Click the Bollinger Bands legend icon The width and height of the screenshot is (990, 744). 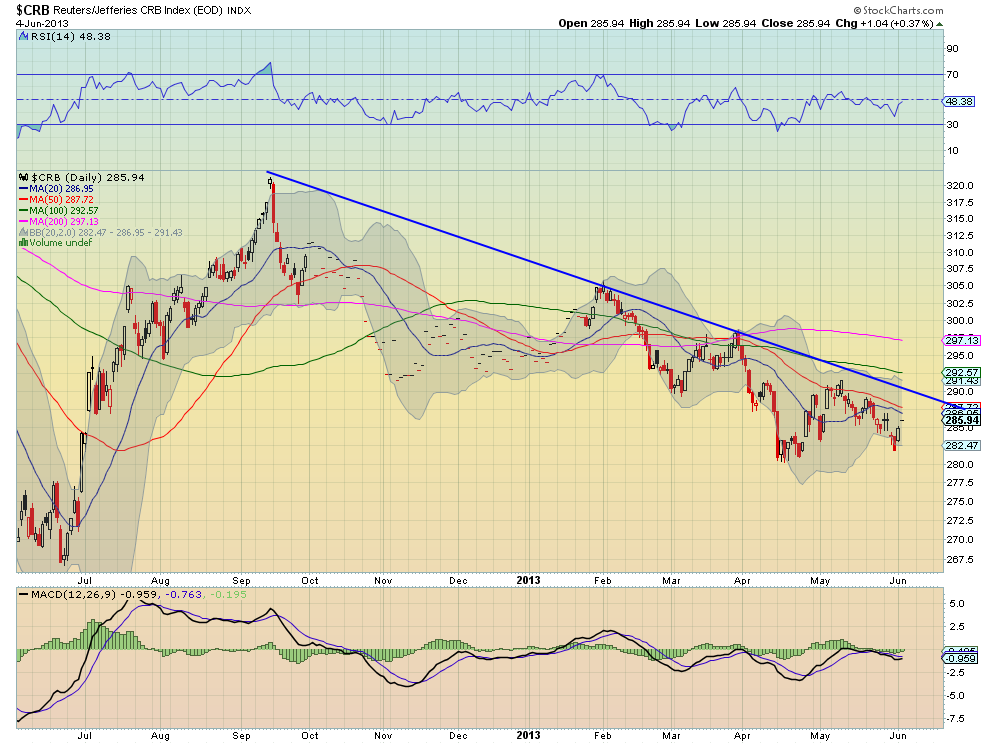click(x=24, y=231)
